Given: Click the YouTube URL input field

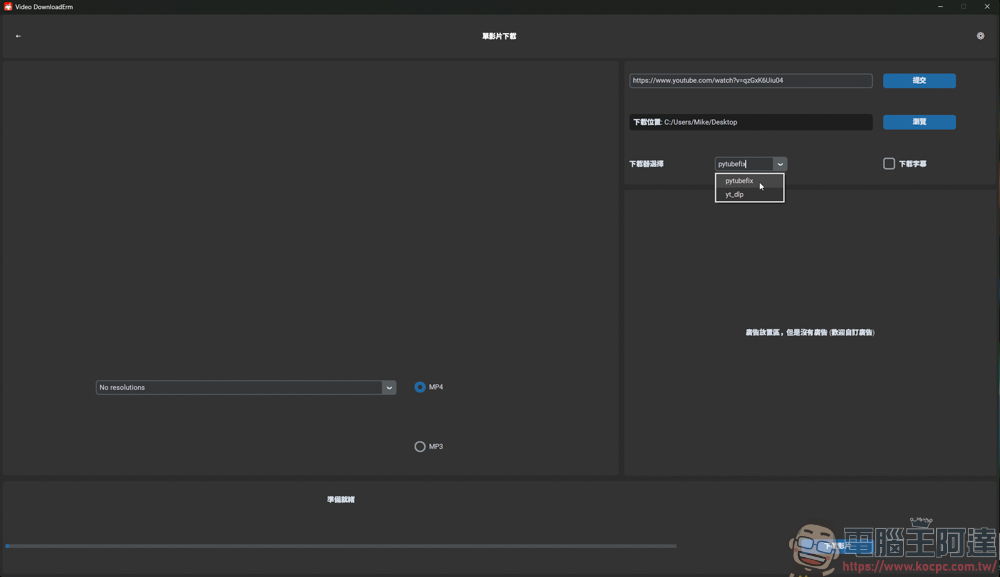Looking at the screenshot, I should (751, 80).
